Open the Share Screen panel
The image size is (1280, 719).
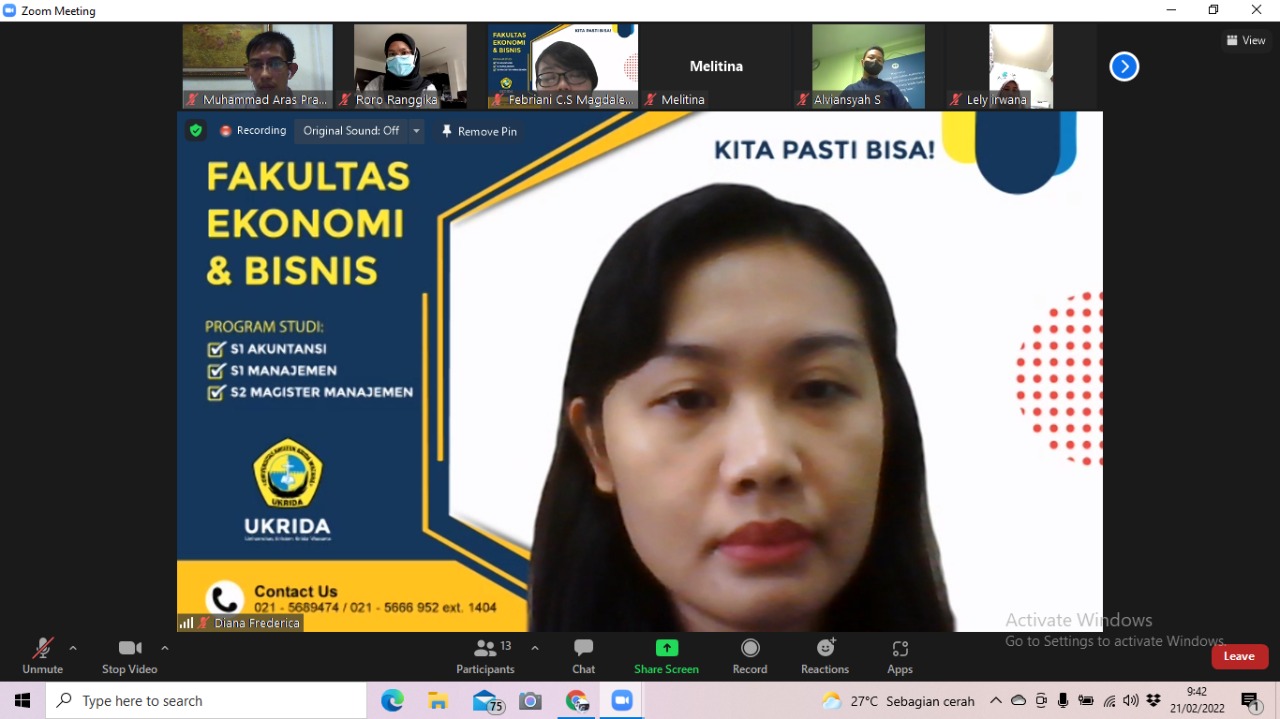coord(666,655)
